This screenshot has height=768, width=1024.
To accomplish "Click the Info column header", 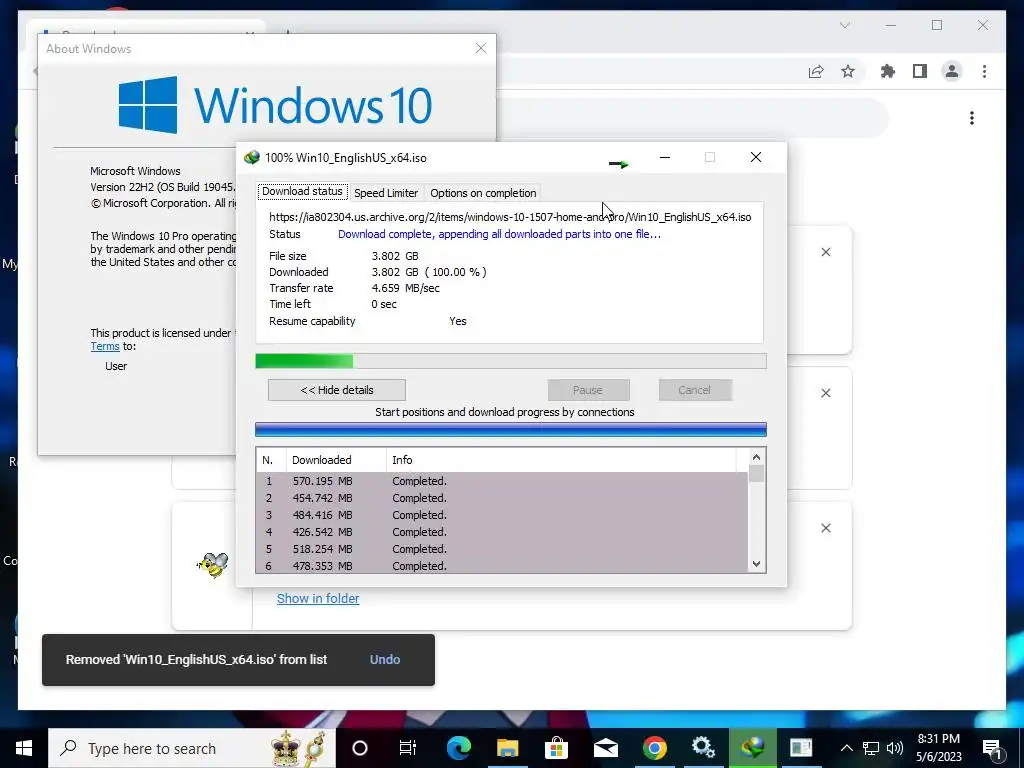I will [560, 460].
